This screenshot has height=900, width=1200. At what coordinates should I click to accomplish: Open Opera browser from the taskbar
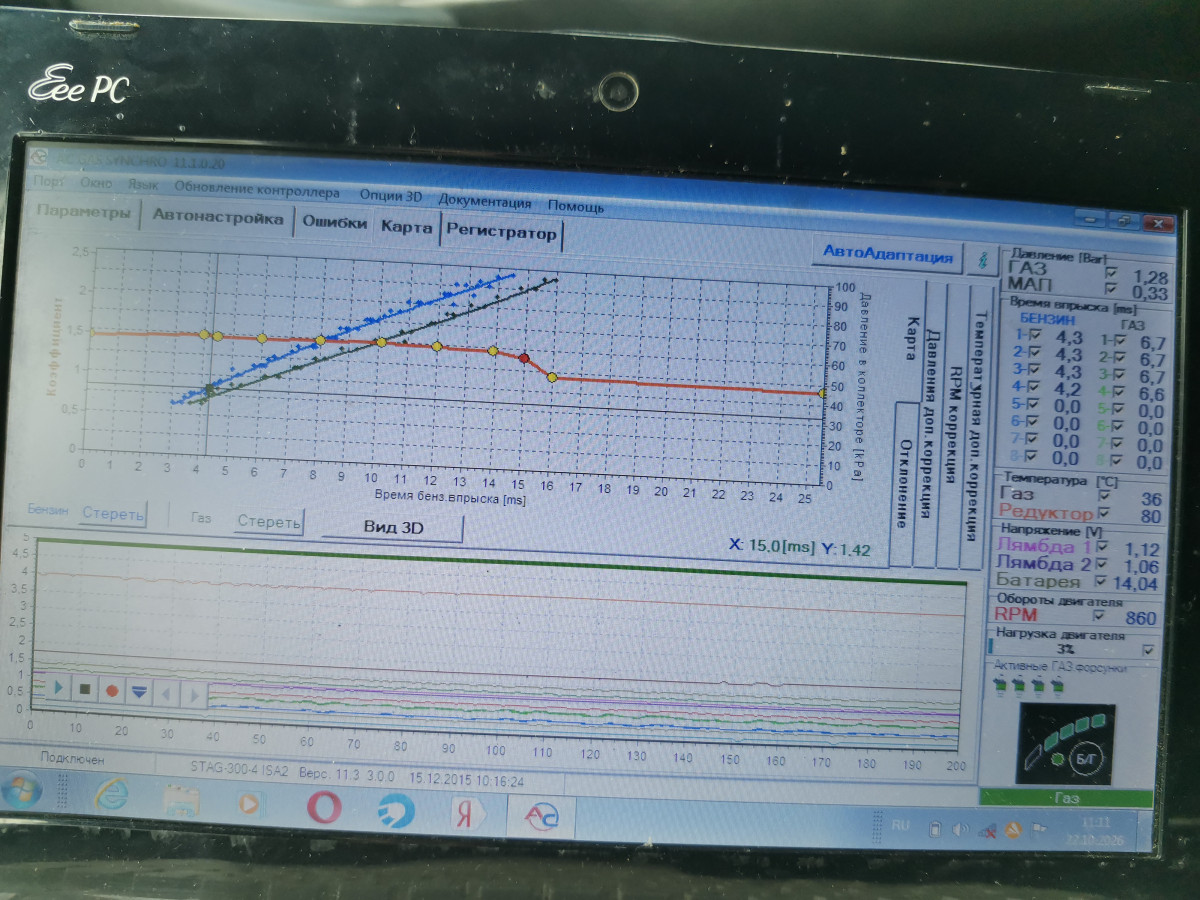(x=324, y=805)
